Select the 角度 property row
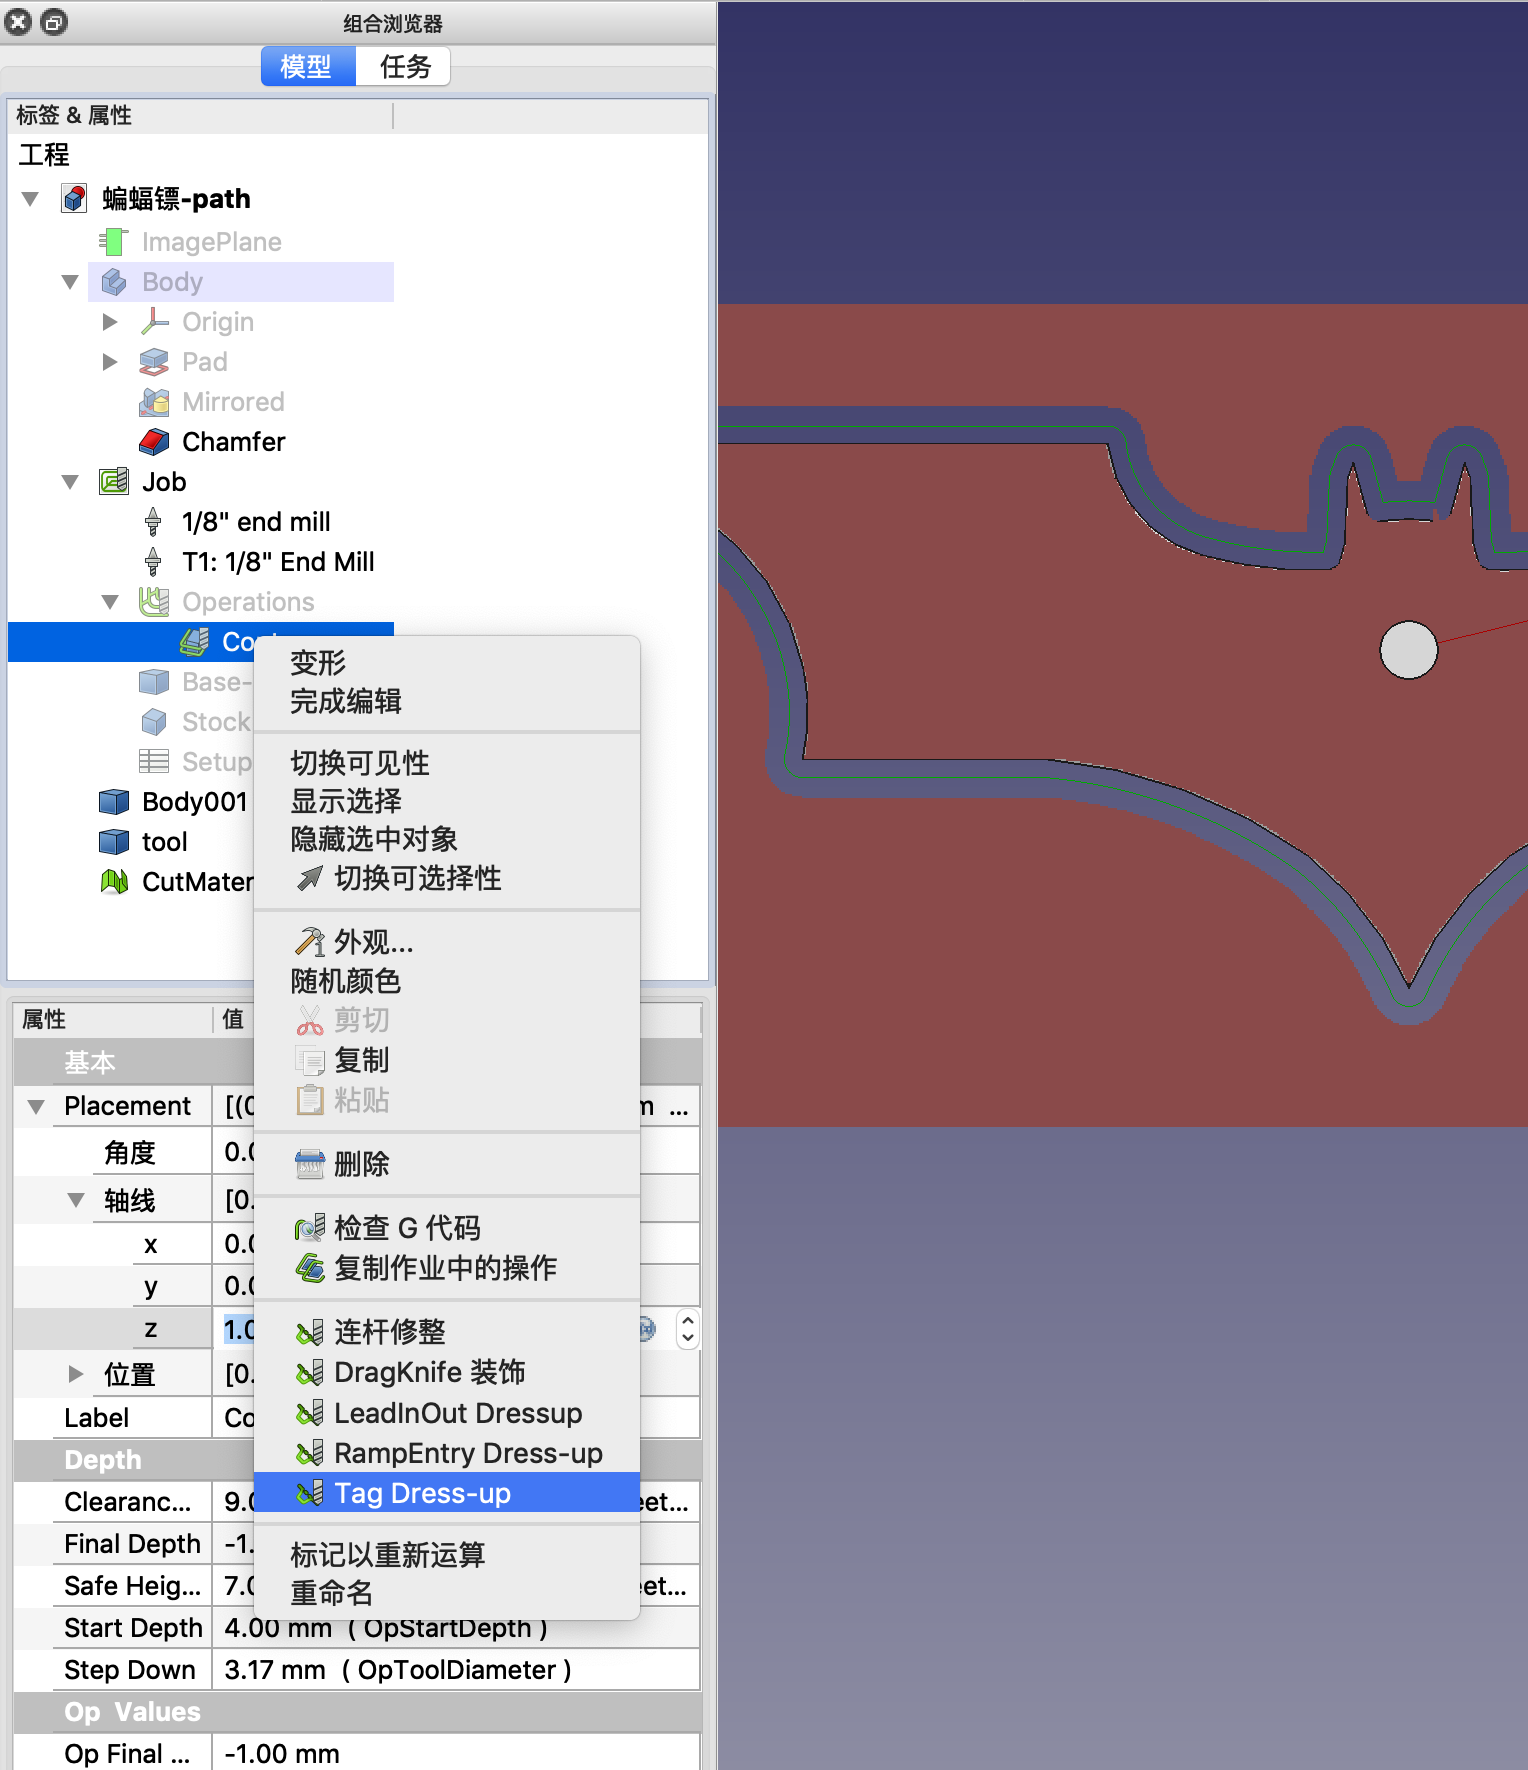 click(x=357, y=1152)
